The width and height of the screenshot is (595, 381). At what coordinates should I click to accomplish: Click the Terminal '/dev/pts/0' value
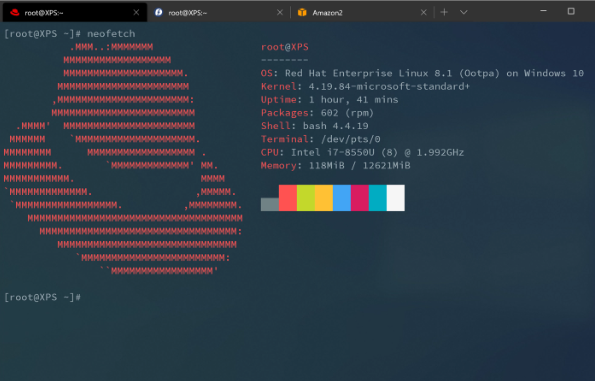pyautogui.click(x=350, y=139)
